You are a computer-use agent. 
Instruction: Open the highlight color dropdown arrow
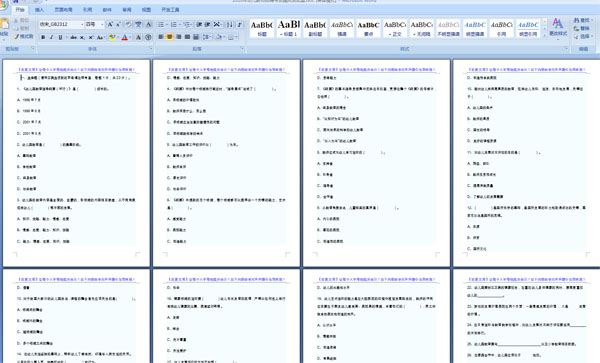(x=117, y=37)
